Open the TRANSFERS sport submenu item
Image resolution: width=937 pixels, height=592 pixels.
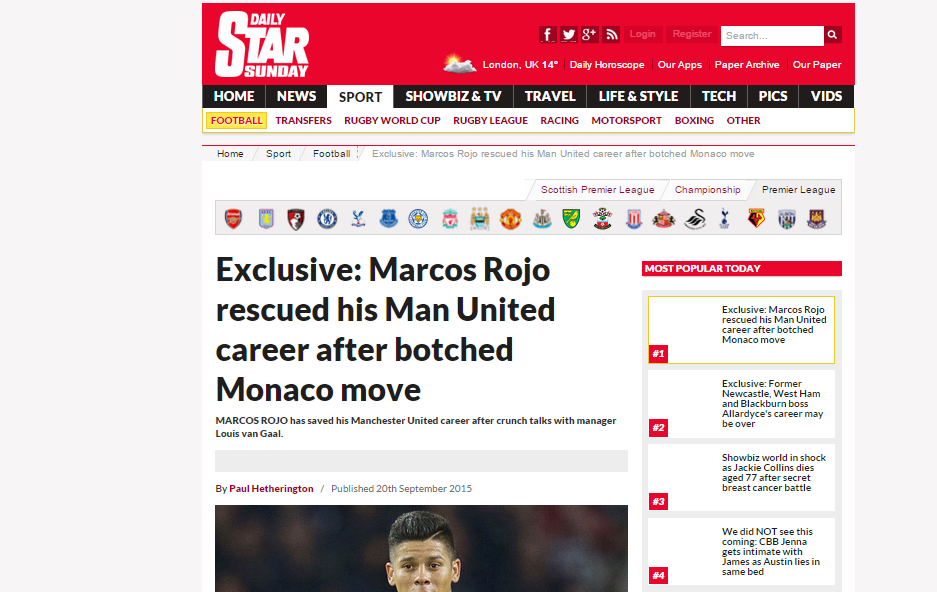[x=303, y=121]
